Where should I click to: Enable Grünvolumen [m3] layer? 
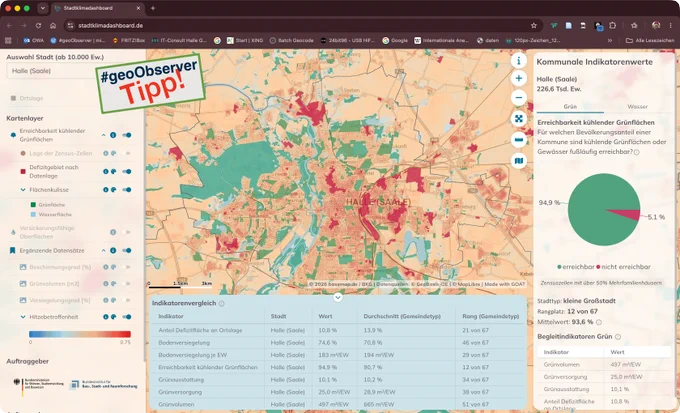click(x=127, y=283)
